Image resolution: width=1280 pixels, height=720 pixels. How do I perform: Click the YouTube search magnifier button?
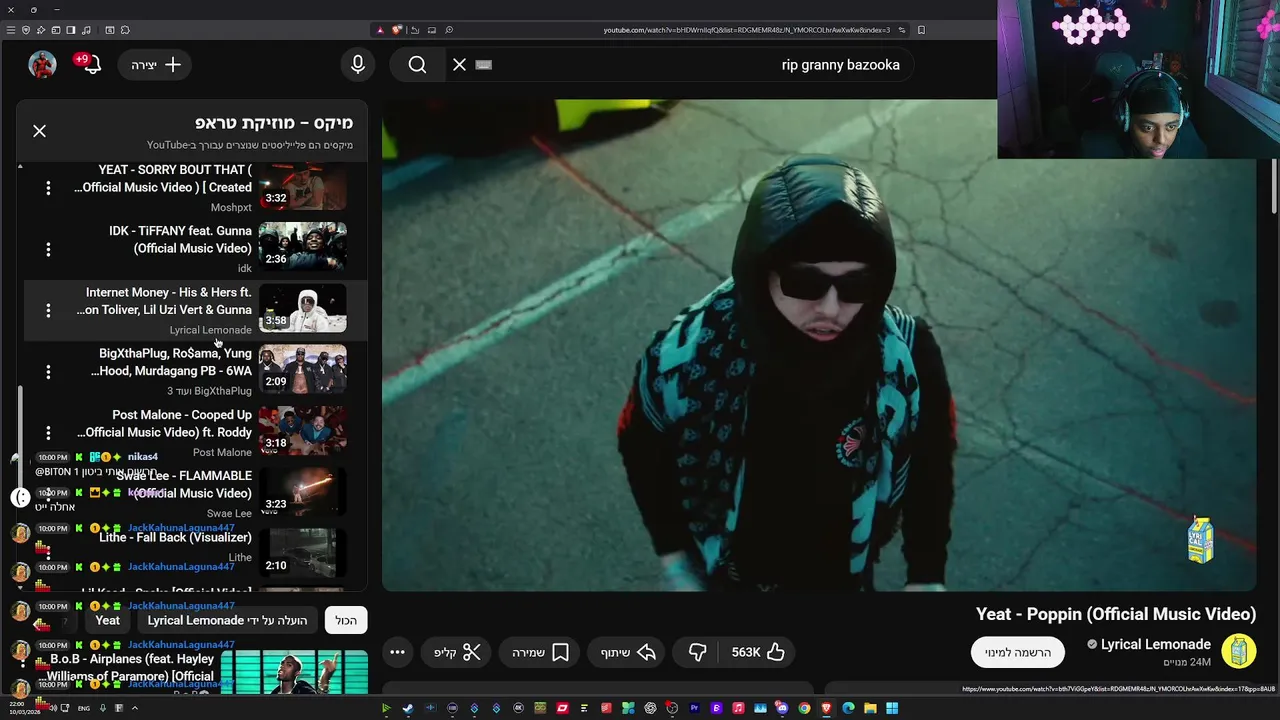417,65
